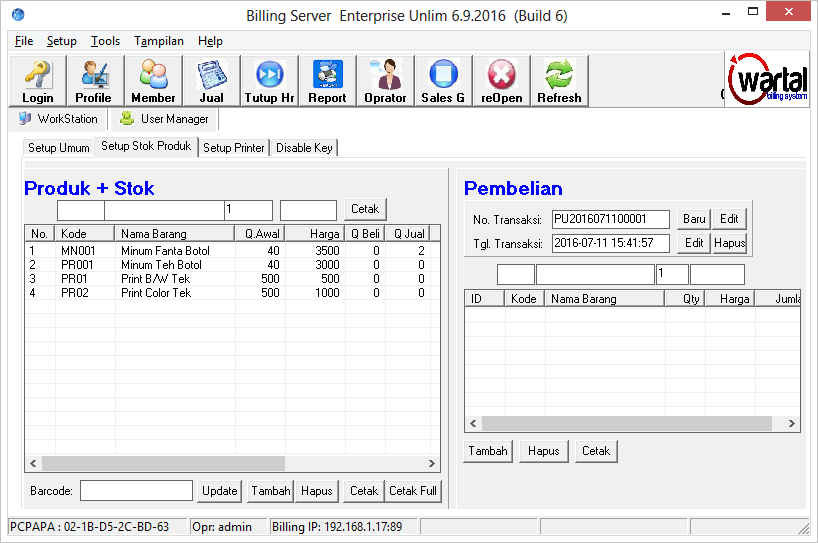The image size is (818, 543).
Task: Click the Refresh toolbar icon
Action: [x=559, y=80]
